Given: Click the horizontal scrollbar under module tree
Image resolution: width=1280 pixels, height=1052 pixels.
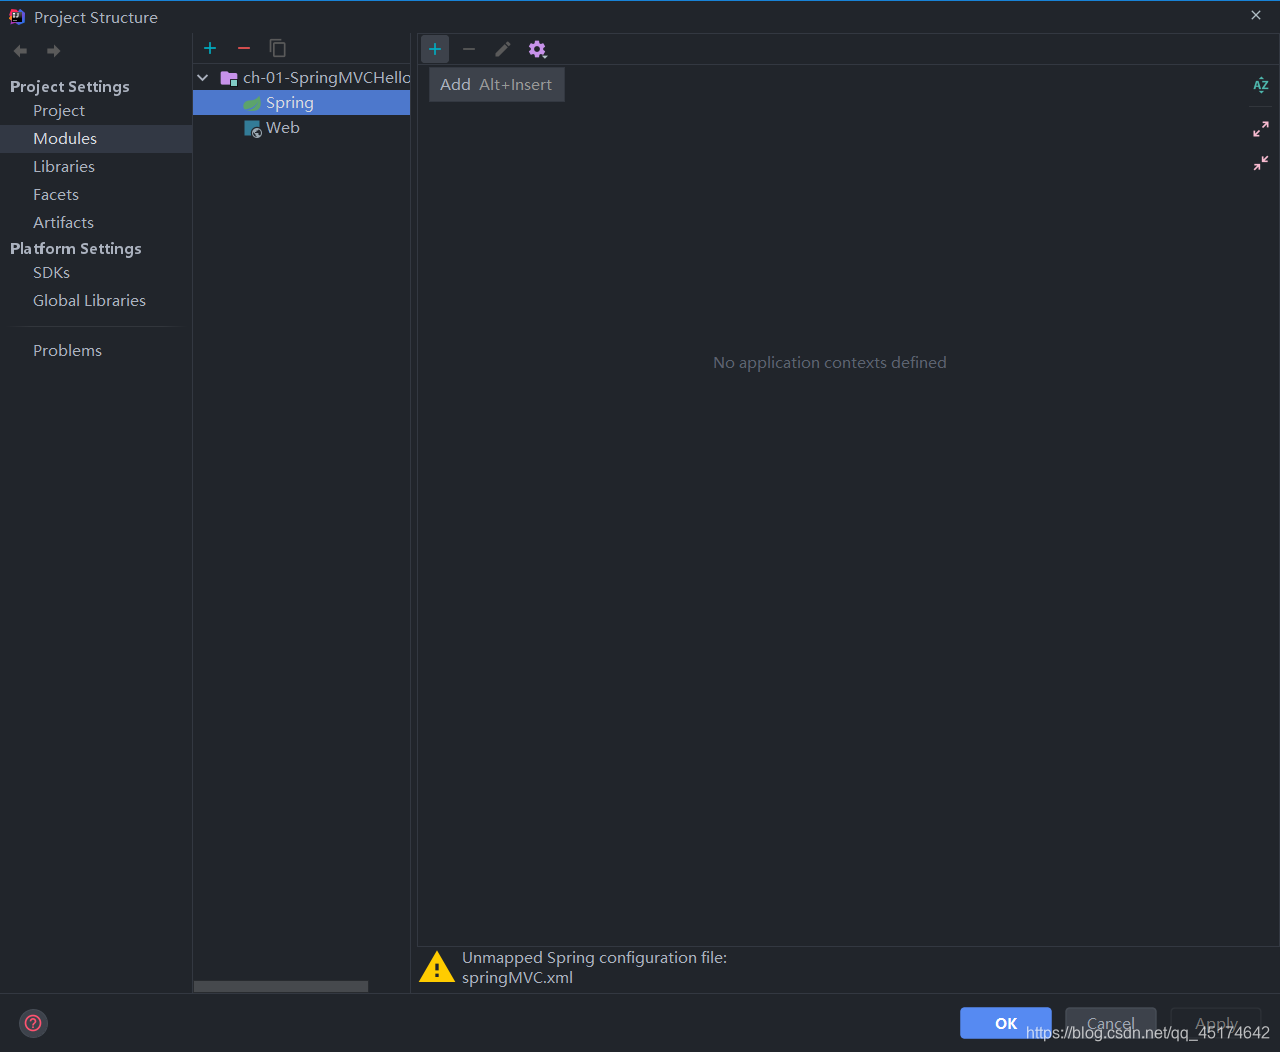Looking at the screenshot, I should pyautogui.click(x=281, y=986).
